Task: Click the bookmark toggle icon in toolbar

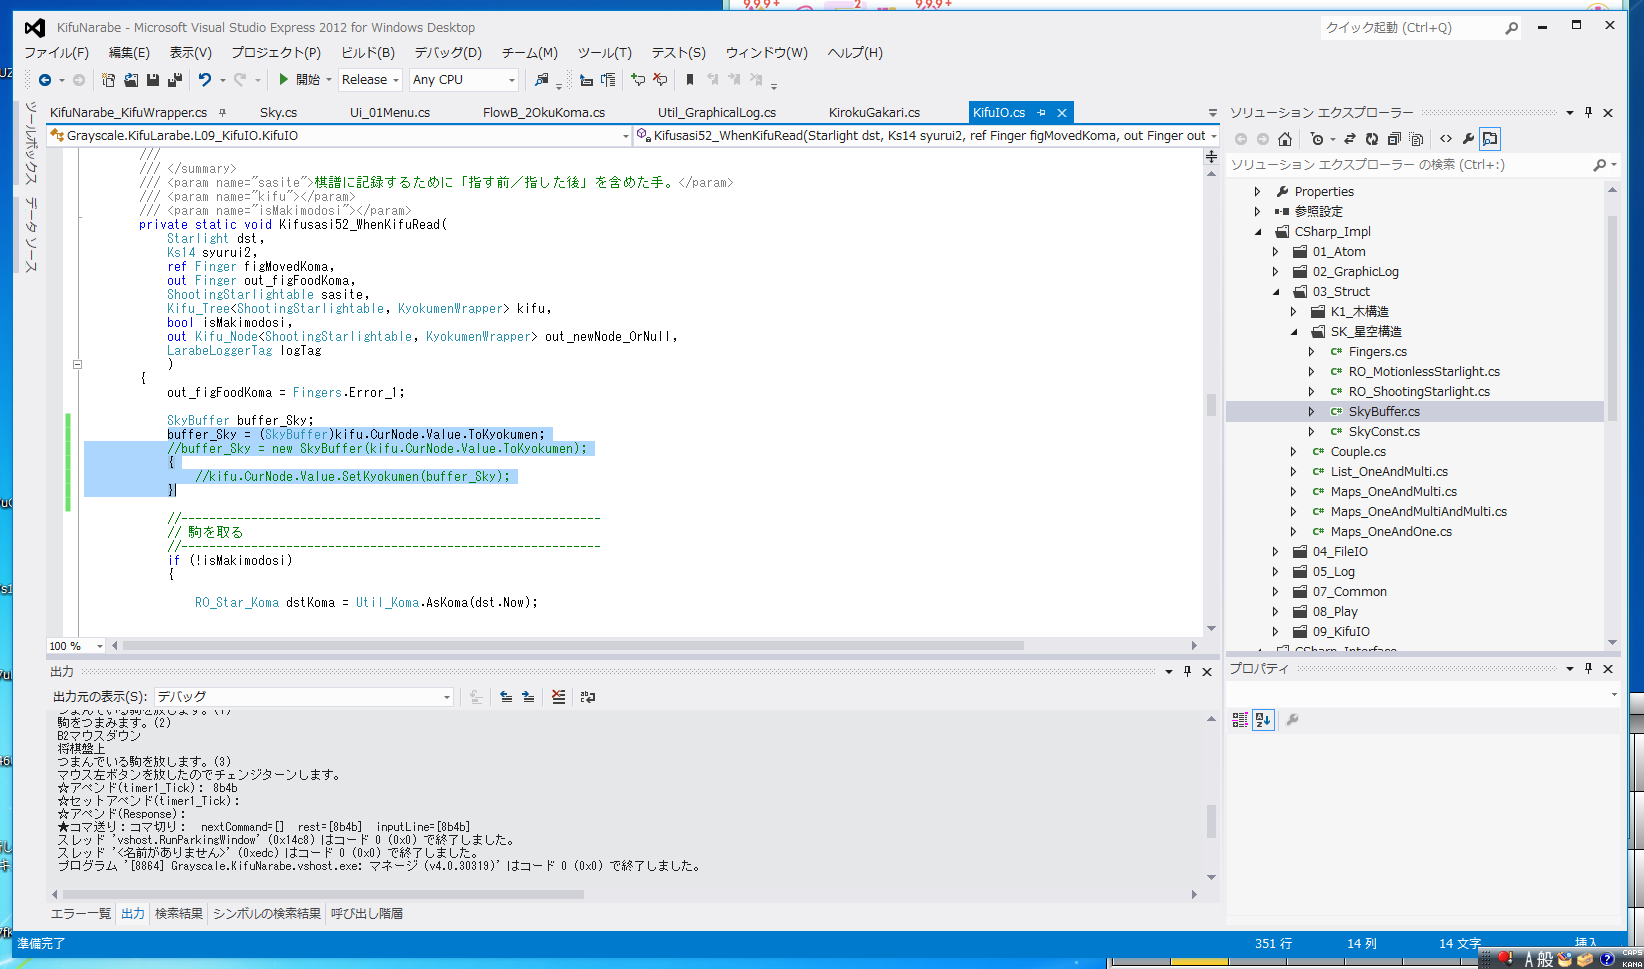Action: pyautogui.click(x=689, y=80)
